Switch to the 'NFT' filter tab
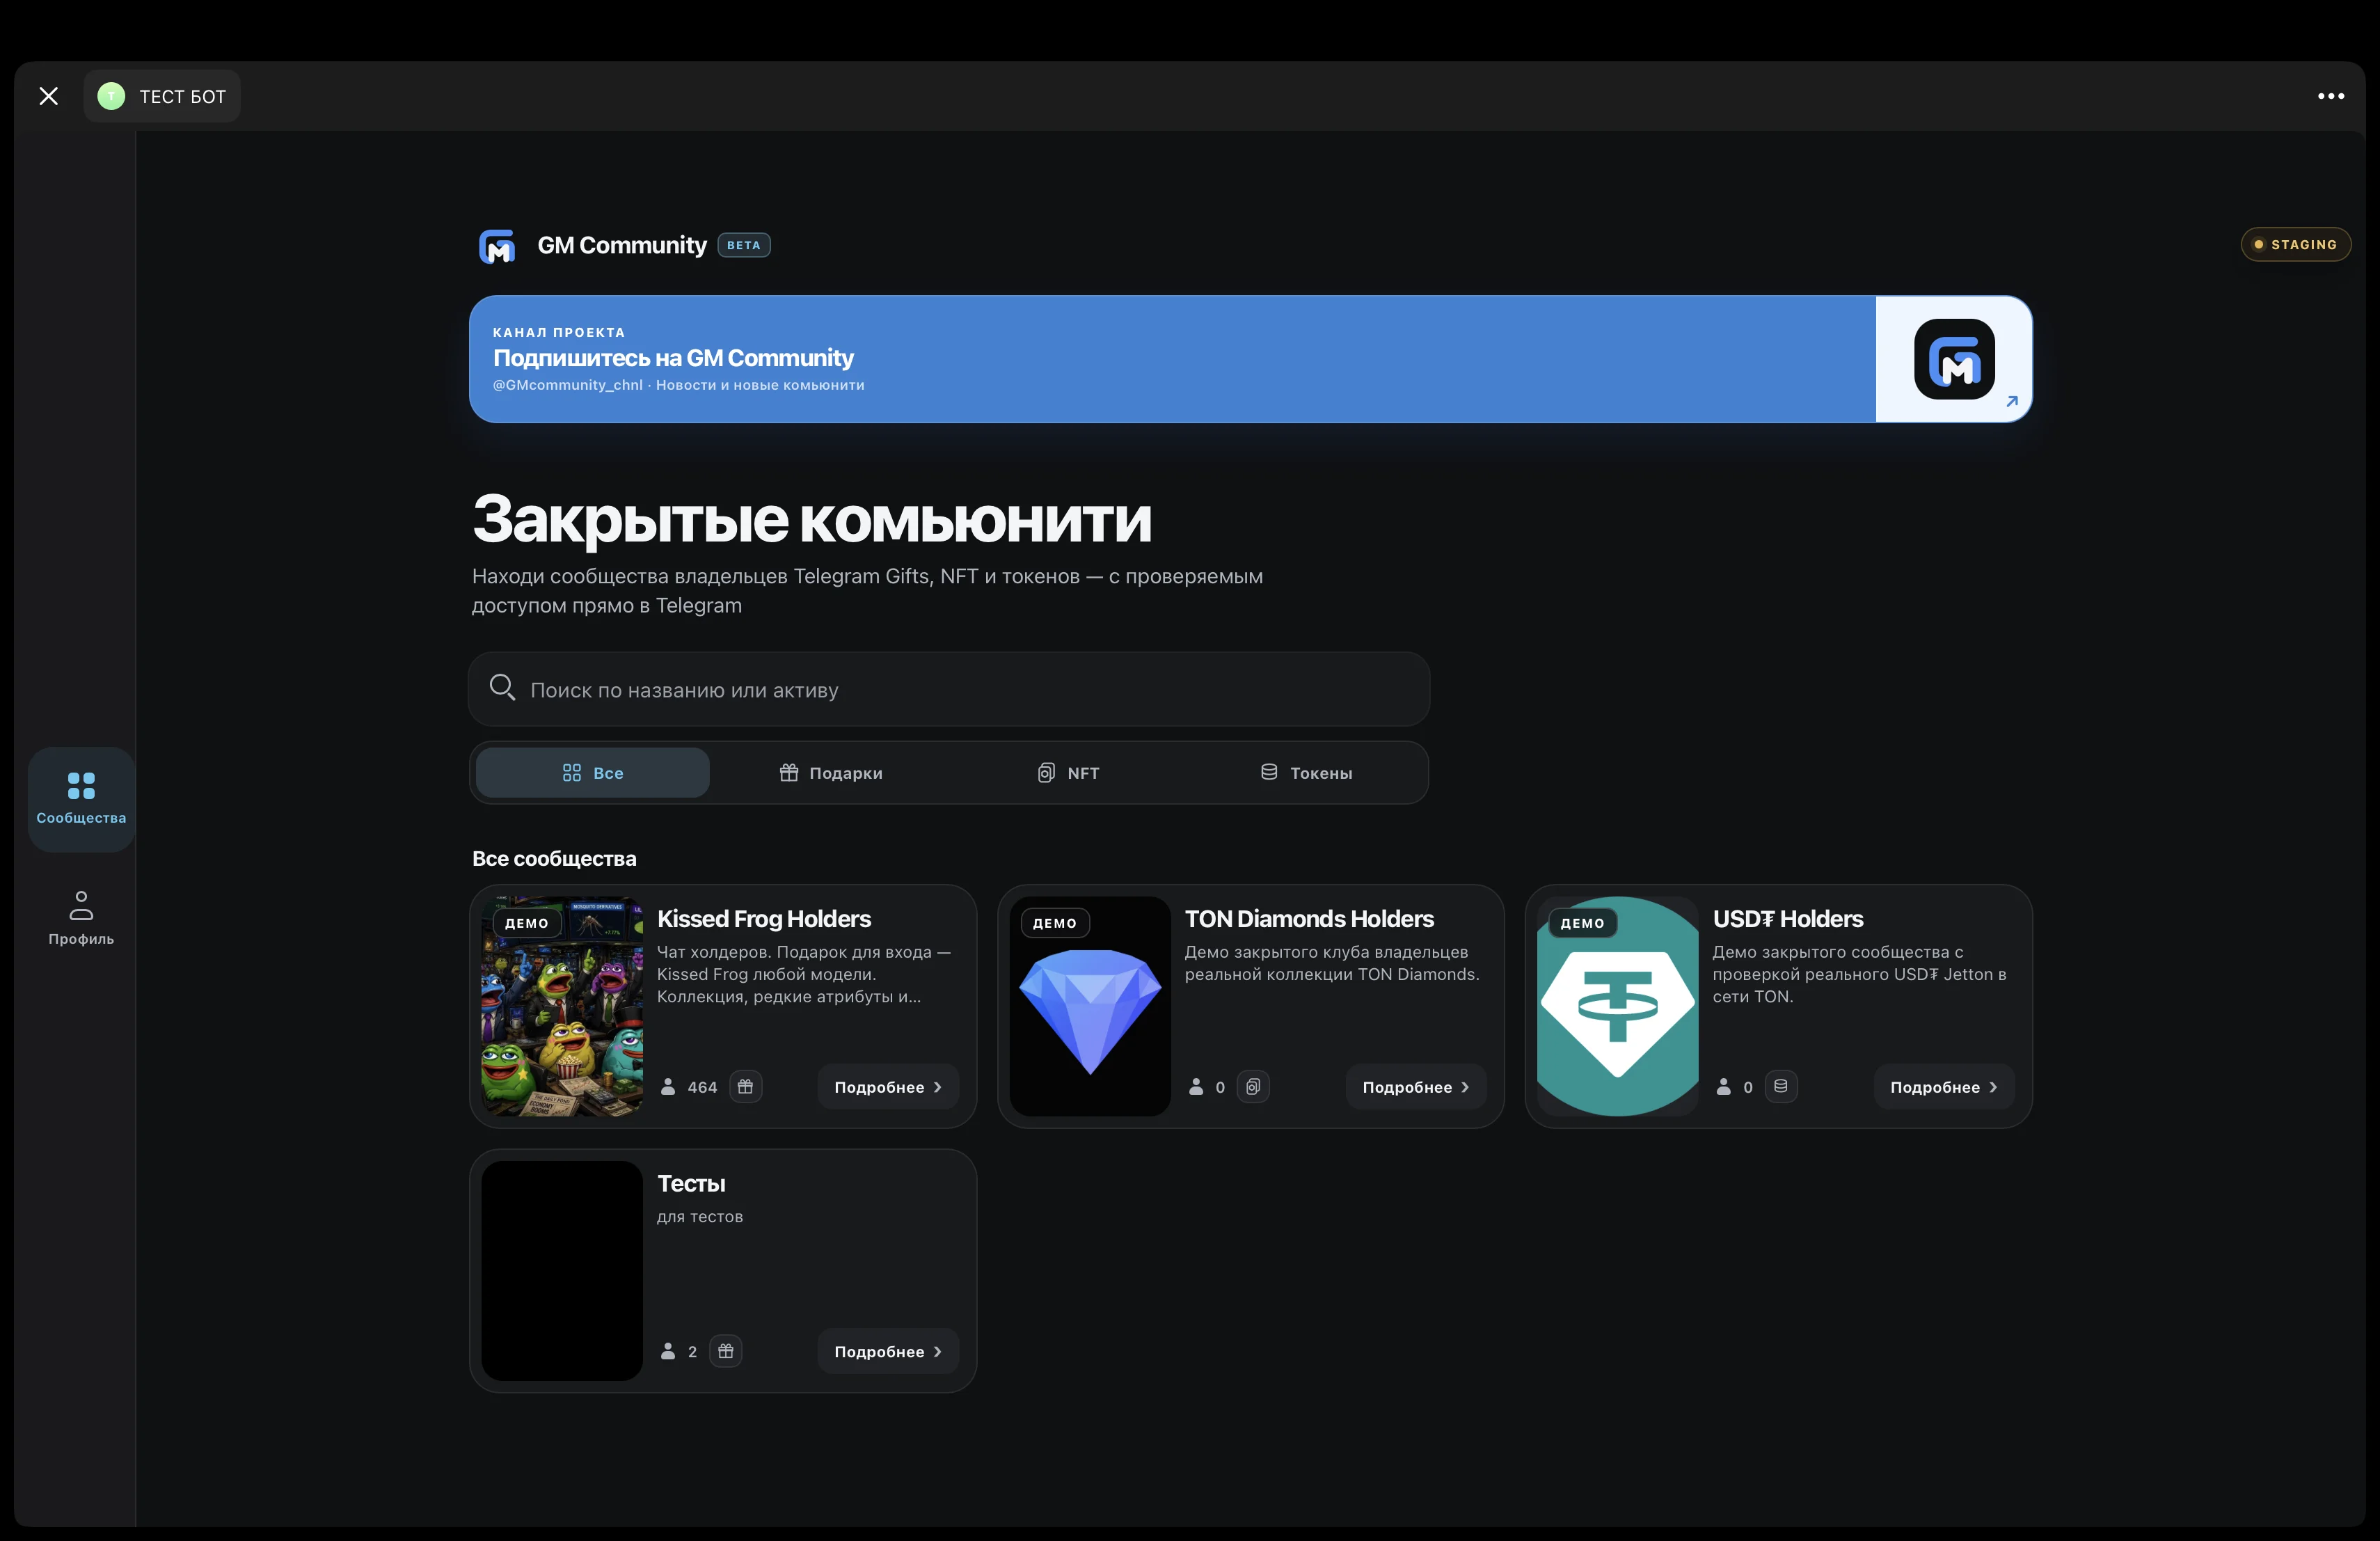Viewport: 2380px width, 1541px height. tap(1069, 773)
